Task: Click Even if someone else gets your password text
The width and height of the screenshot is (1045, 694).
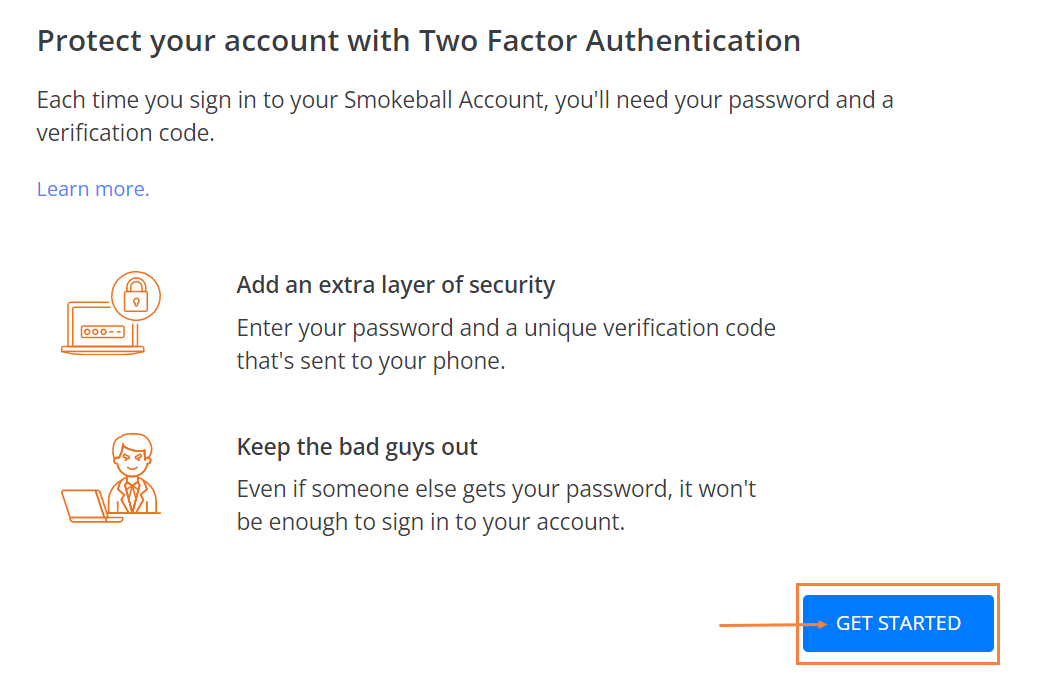Action: pos(497,489)
